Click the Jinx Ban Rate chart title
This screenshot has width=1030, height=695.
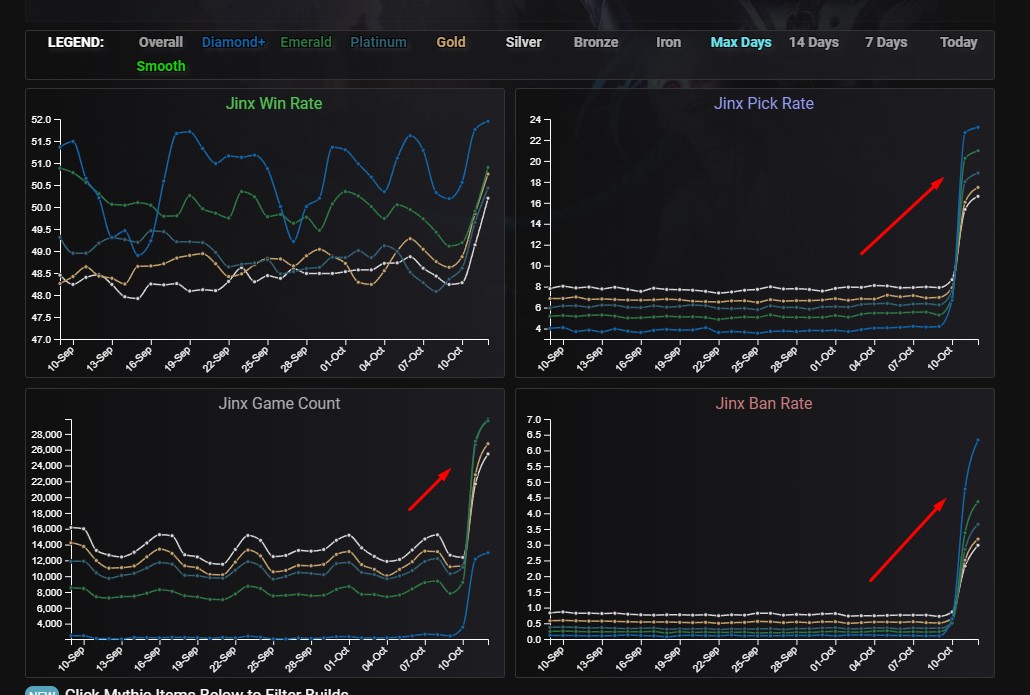coord(763,403)
